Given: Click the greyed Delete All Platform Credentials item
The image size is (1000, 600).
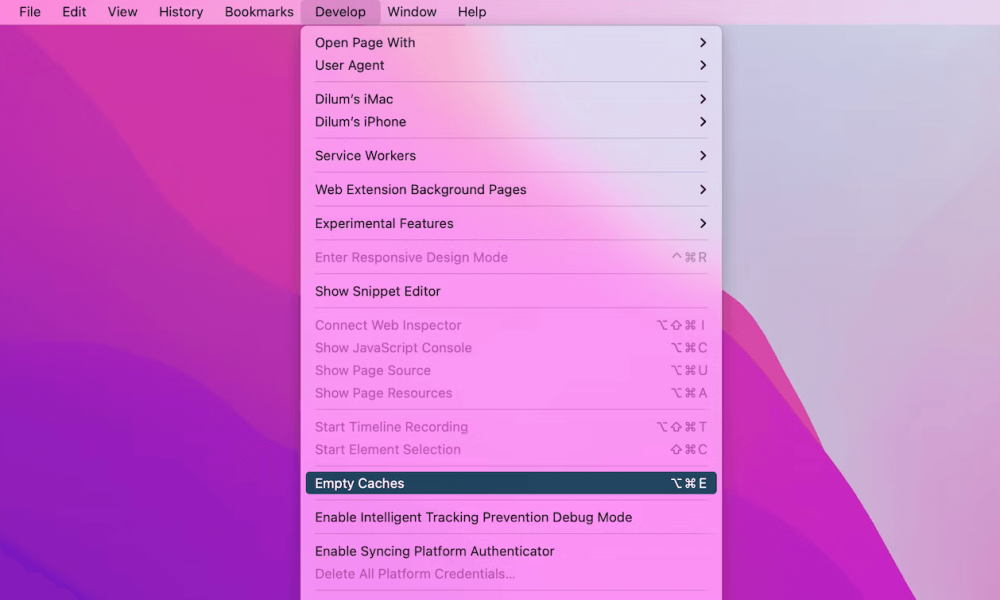Looking at the screenshot, I should [x=511, y=574].
